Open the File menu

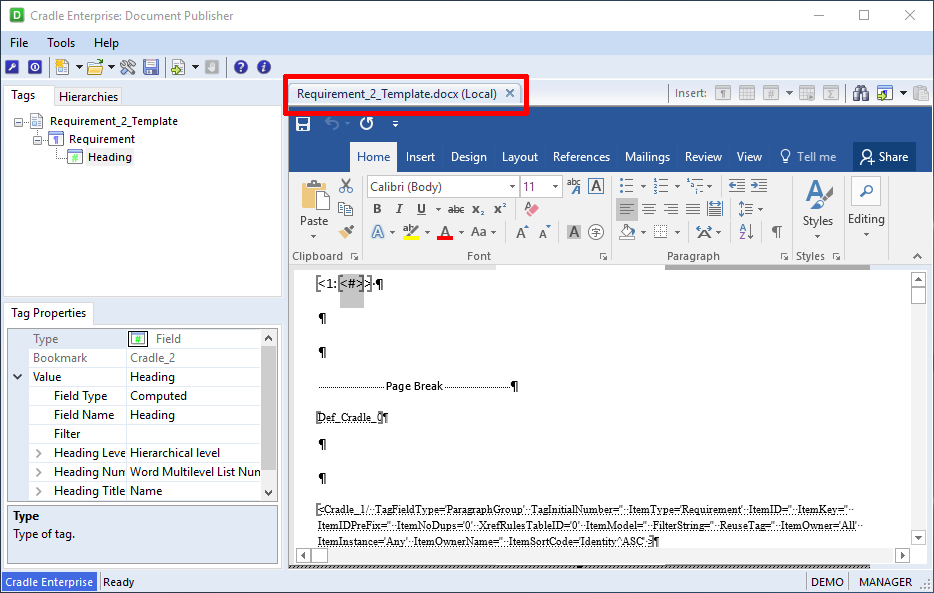(x=19, y=43)
